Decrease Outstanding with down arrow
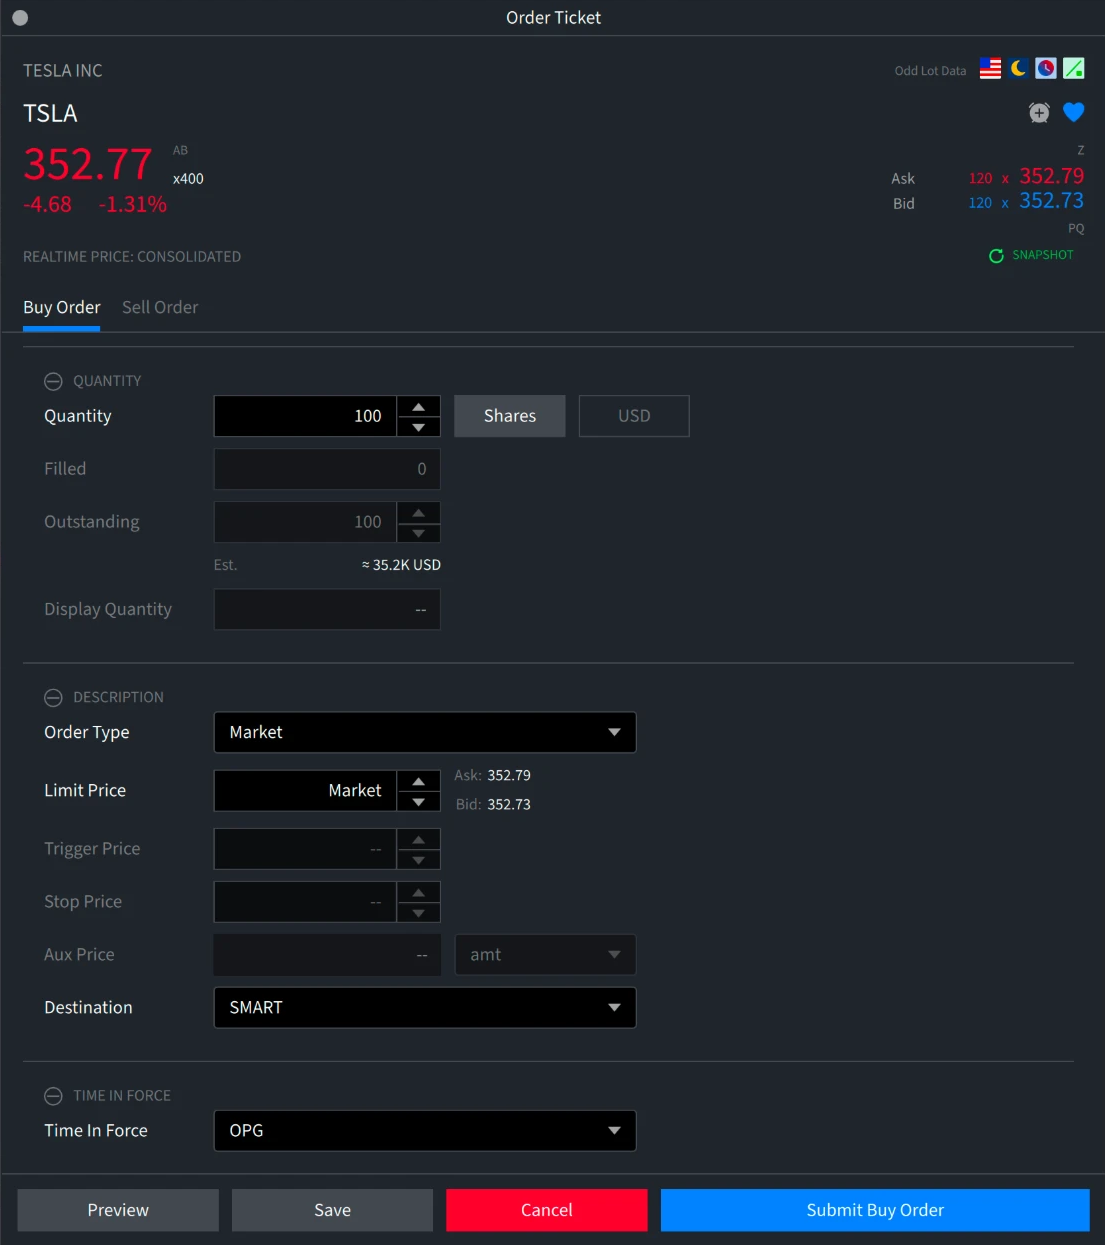 (x=419, y=533)
